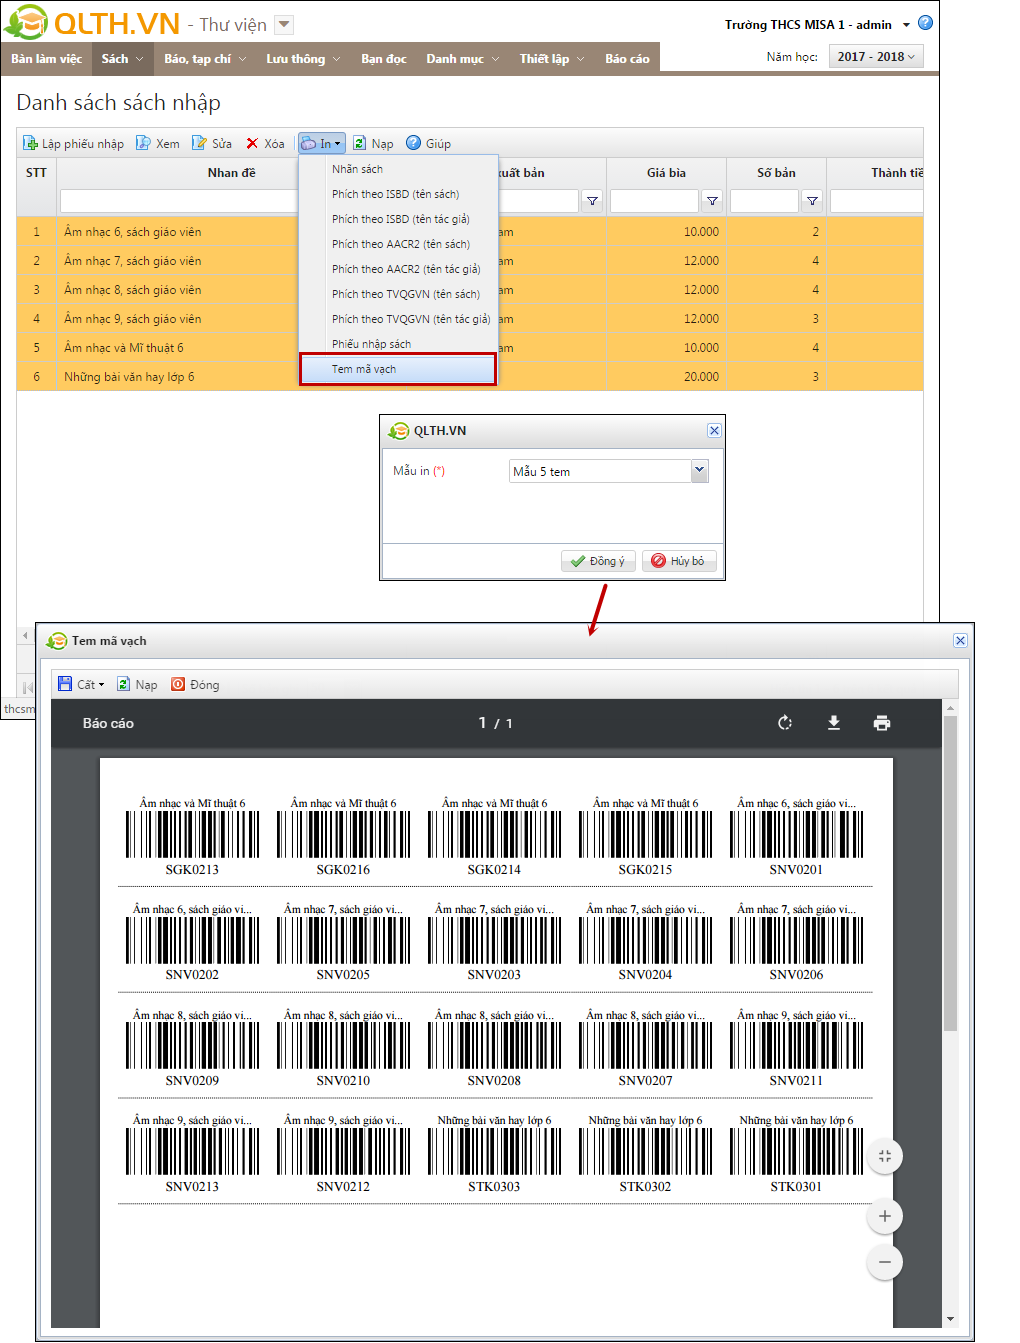Open the In print dropdown
Image resolution: width=1020 pixels, height=1343 pixels.
click(x=321, y=143)
